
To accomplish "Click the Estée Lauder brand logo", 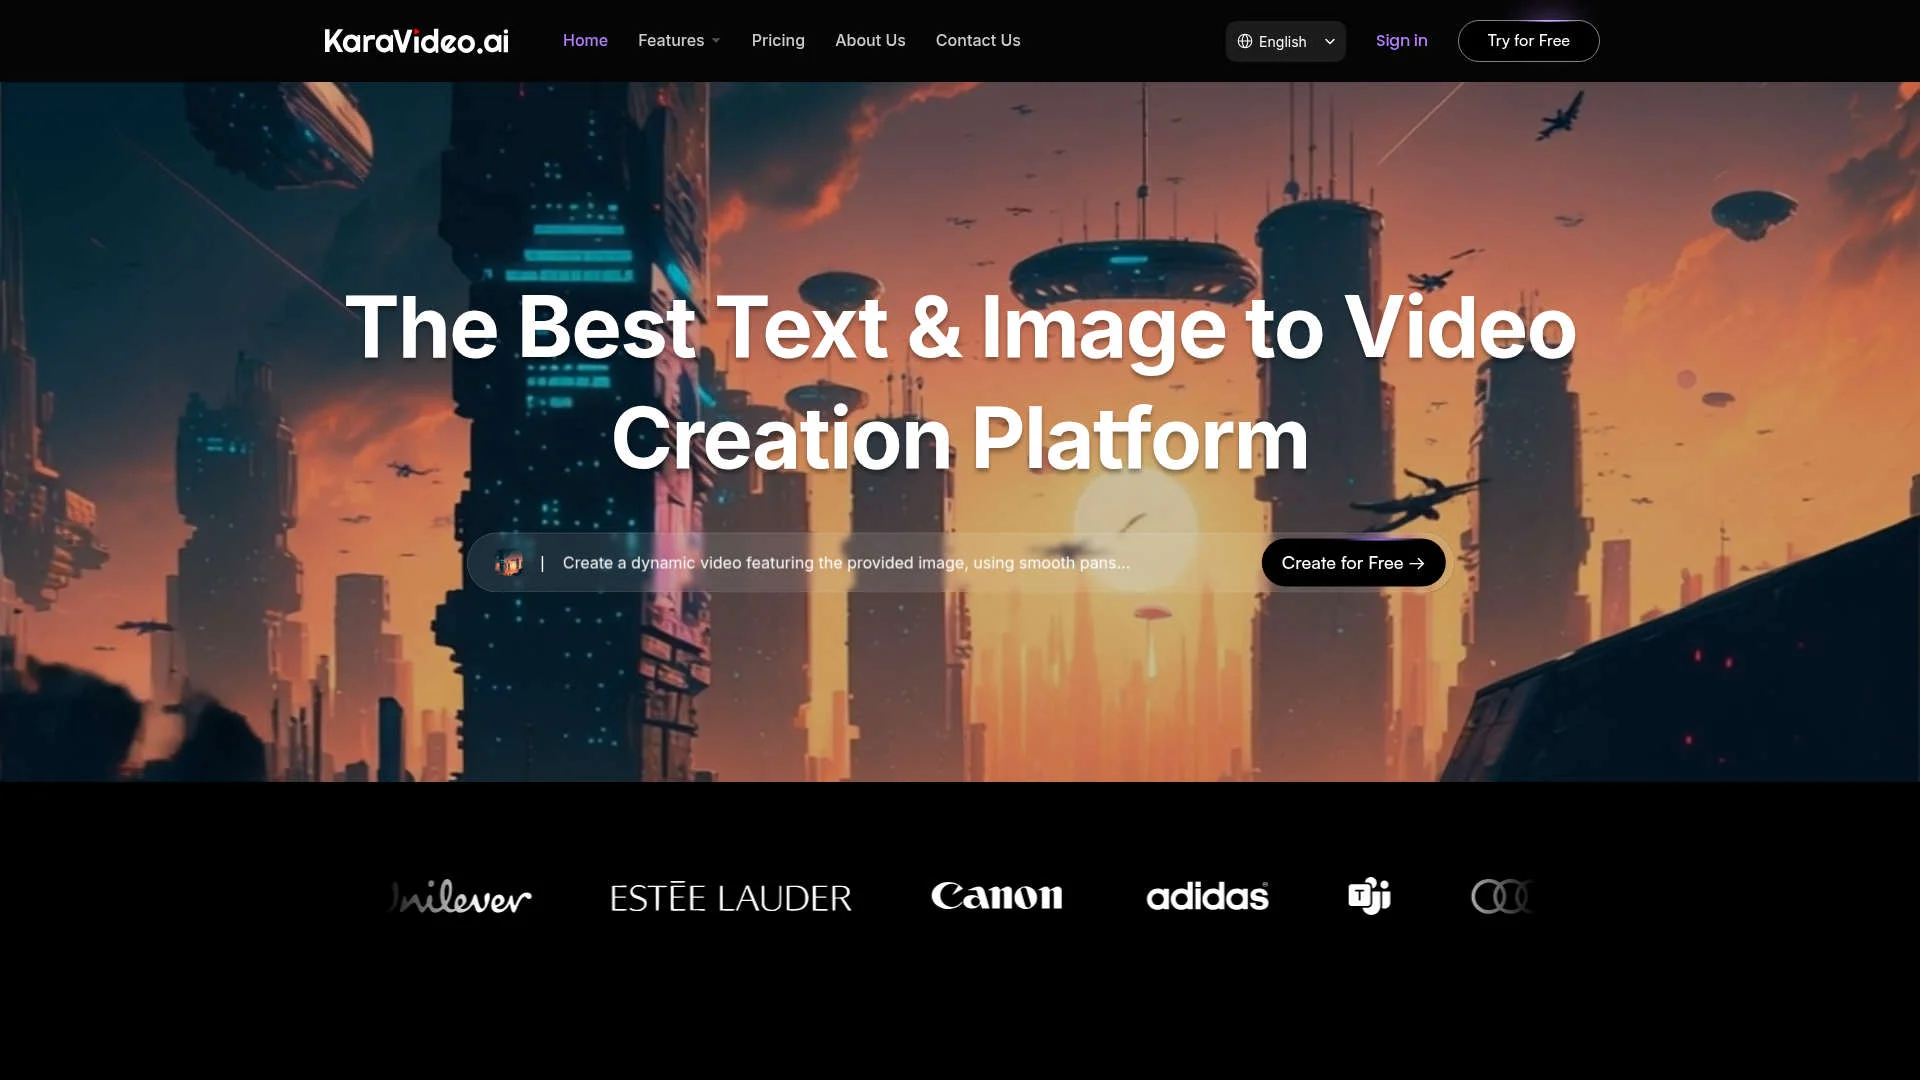I will tap(729, 897).
